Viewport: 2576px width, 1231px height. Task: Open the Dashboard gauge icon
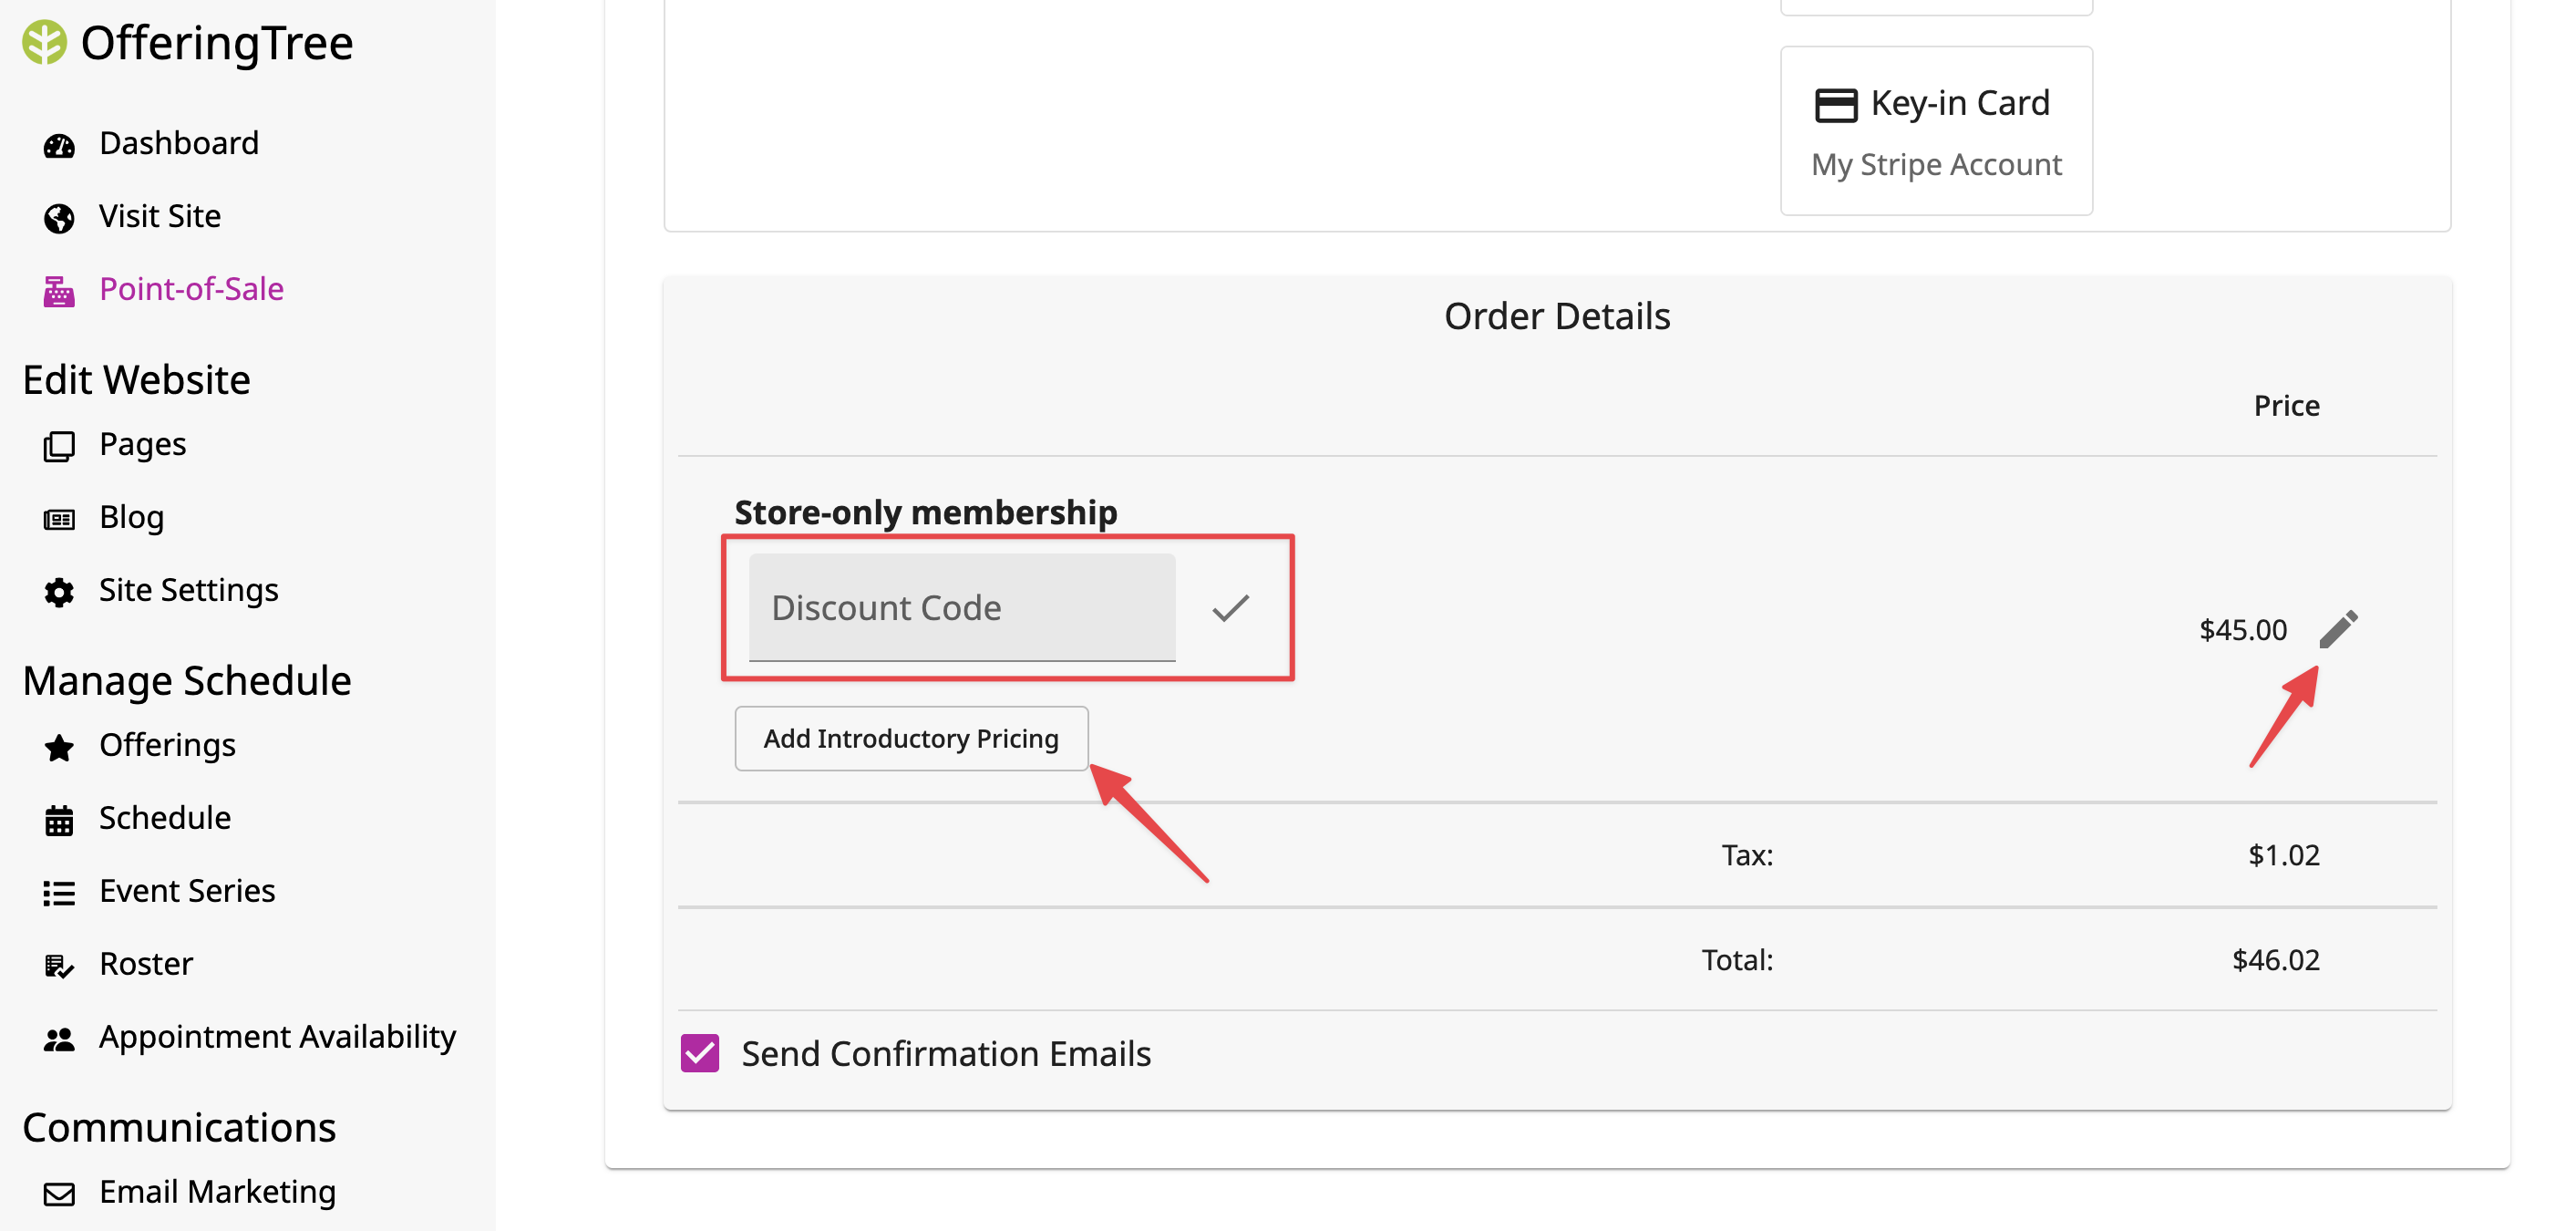(59, 145)
